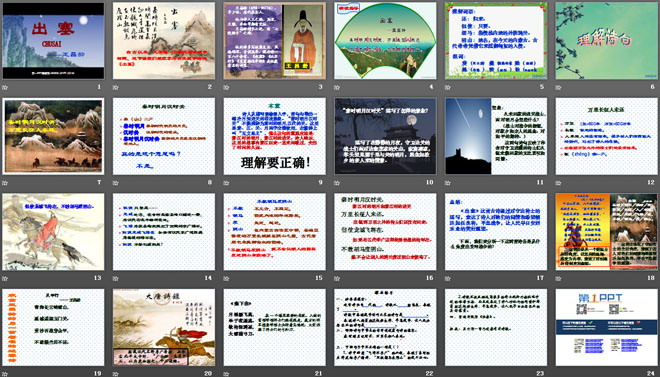Click the animation star icon under slide 16

[337, 278]
